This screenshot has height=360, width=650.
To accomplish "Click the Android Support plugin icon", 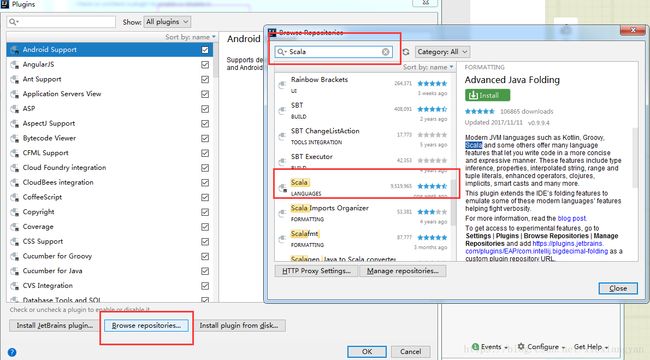I will [x=15, y=50].
